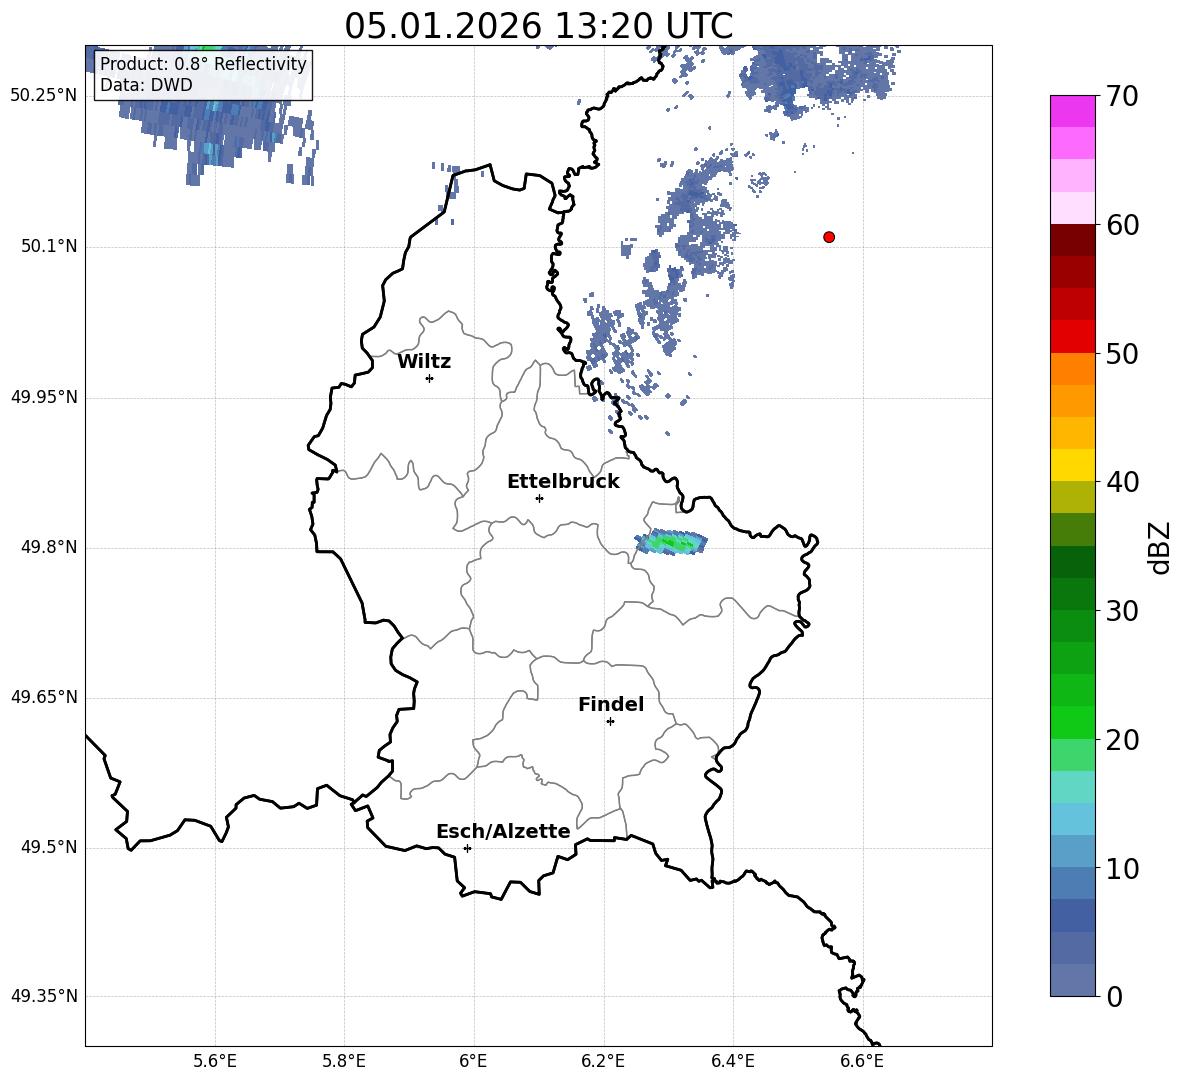Viewport: 1184px width, 1081px height.
Task: Click the 20 tick on colorbar
Action: click(1122, 740)
